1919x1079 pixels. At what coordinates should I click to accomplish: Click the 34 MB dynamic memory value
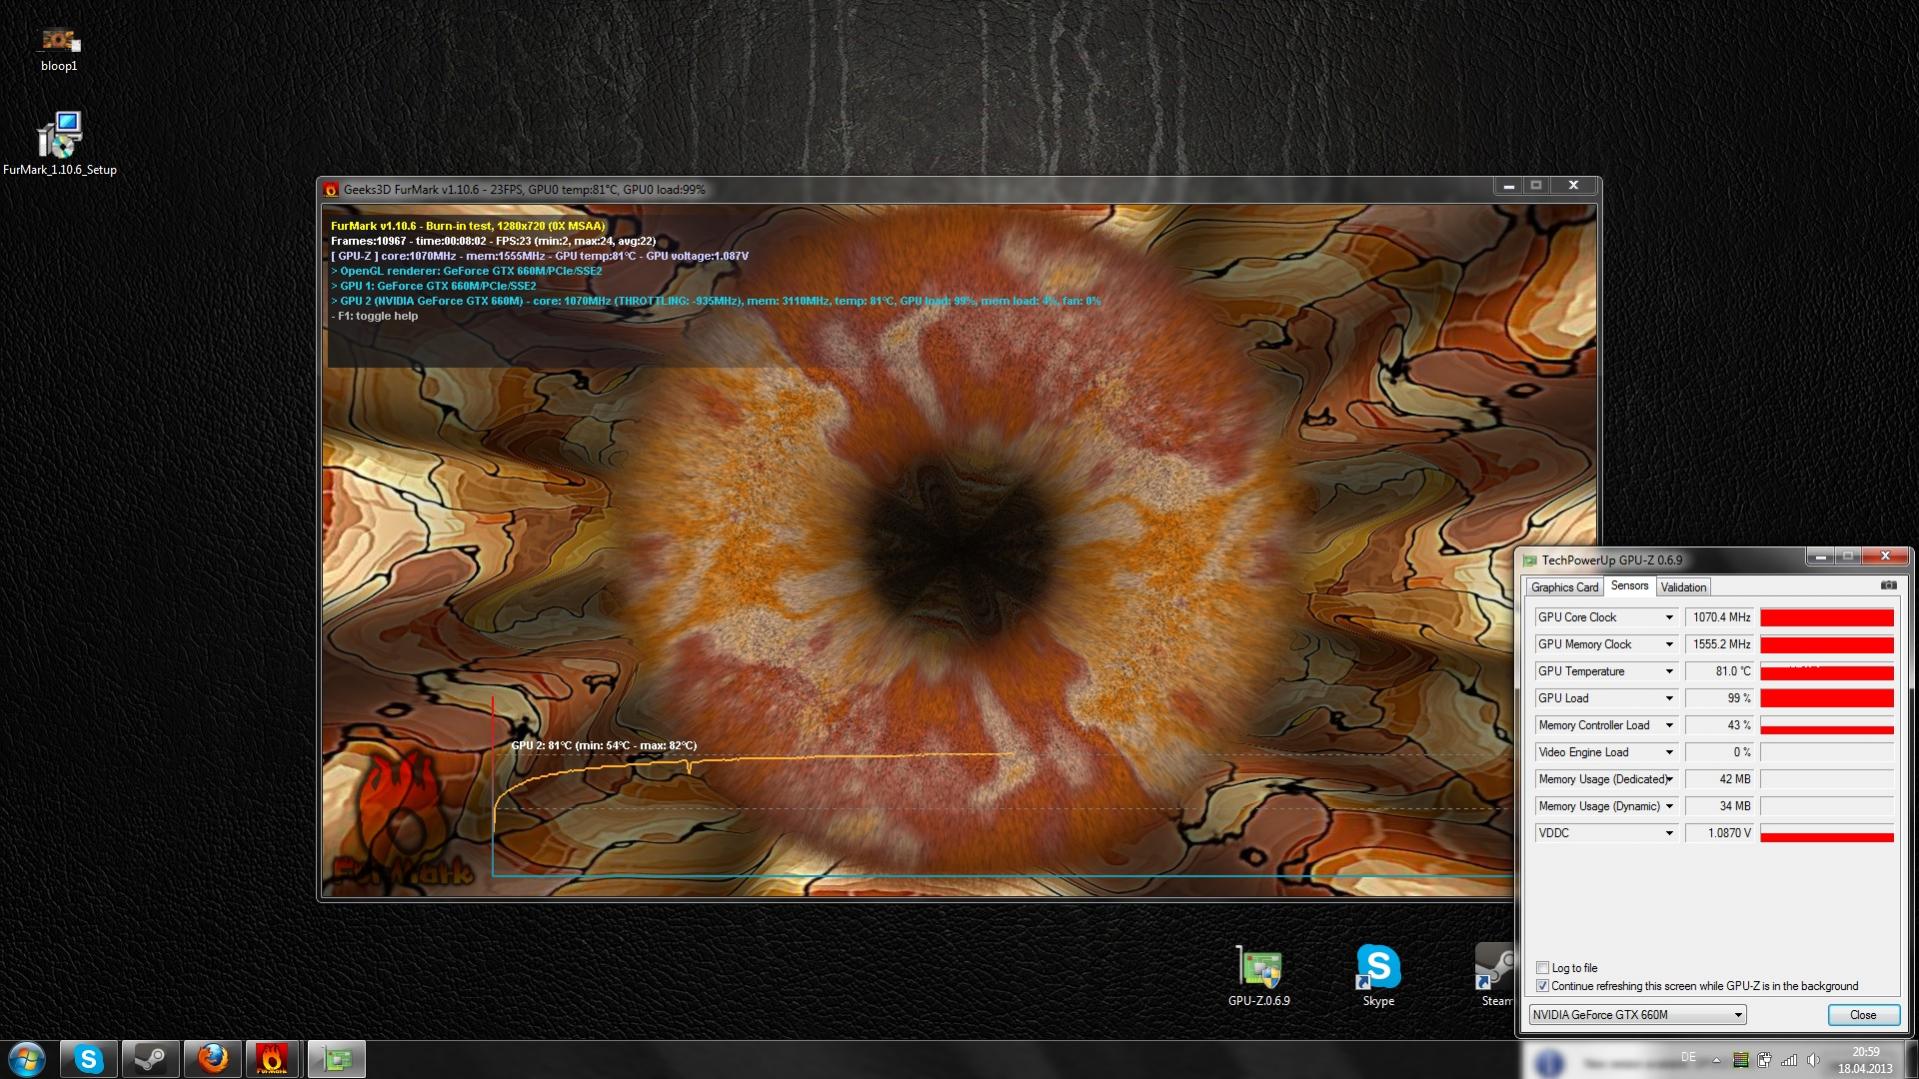[1721, 807]
